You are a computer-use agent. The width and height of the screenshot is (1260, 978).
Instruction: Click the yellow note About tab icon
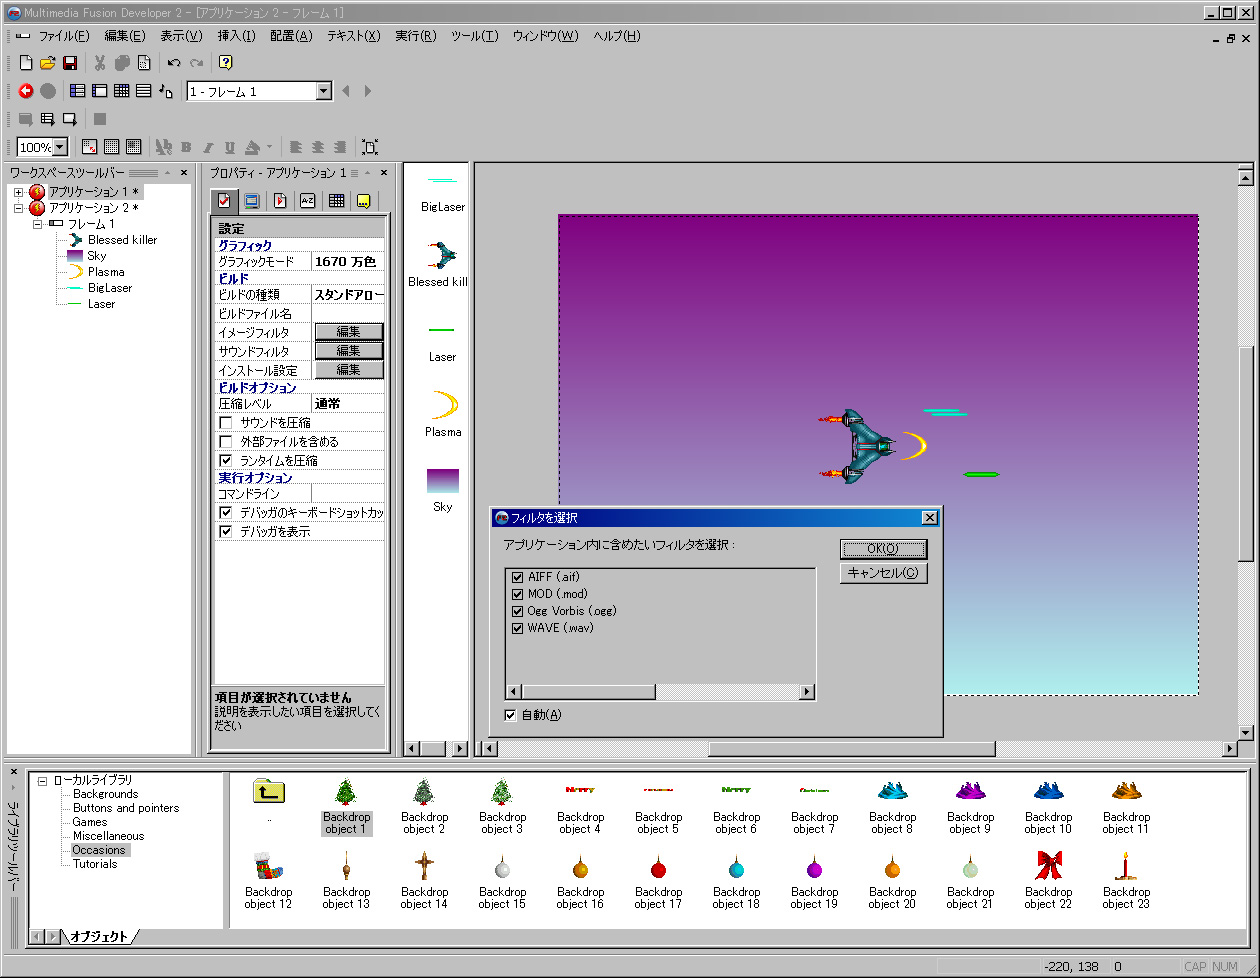364,201
